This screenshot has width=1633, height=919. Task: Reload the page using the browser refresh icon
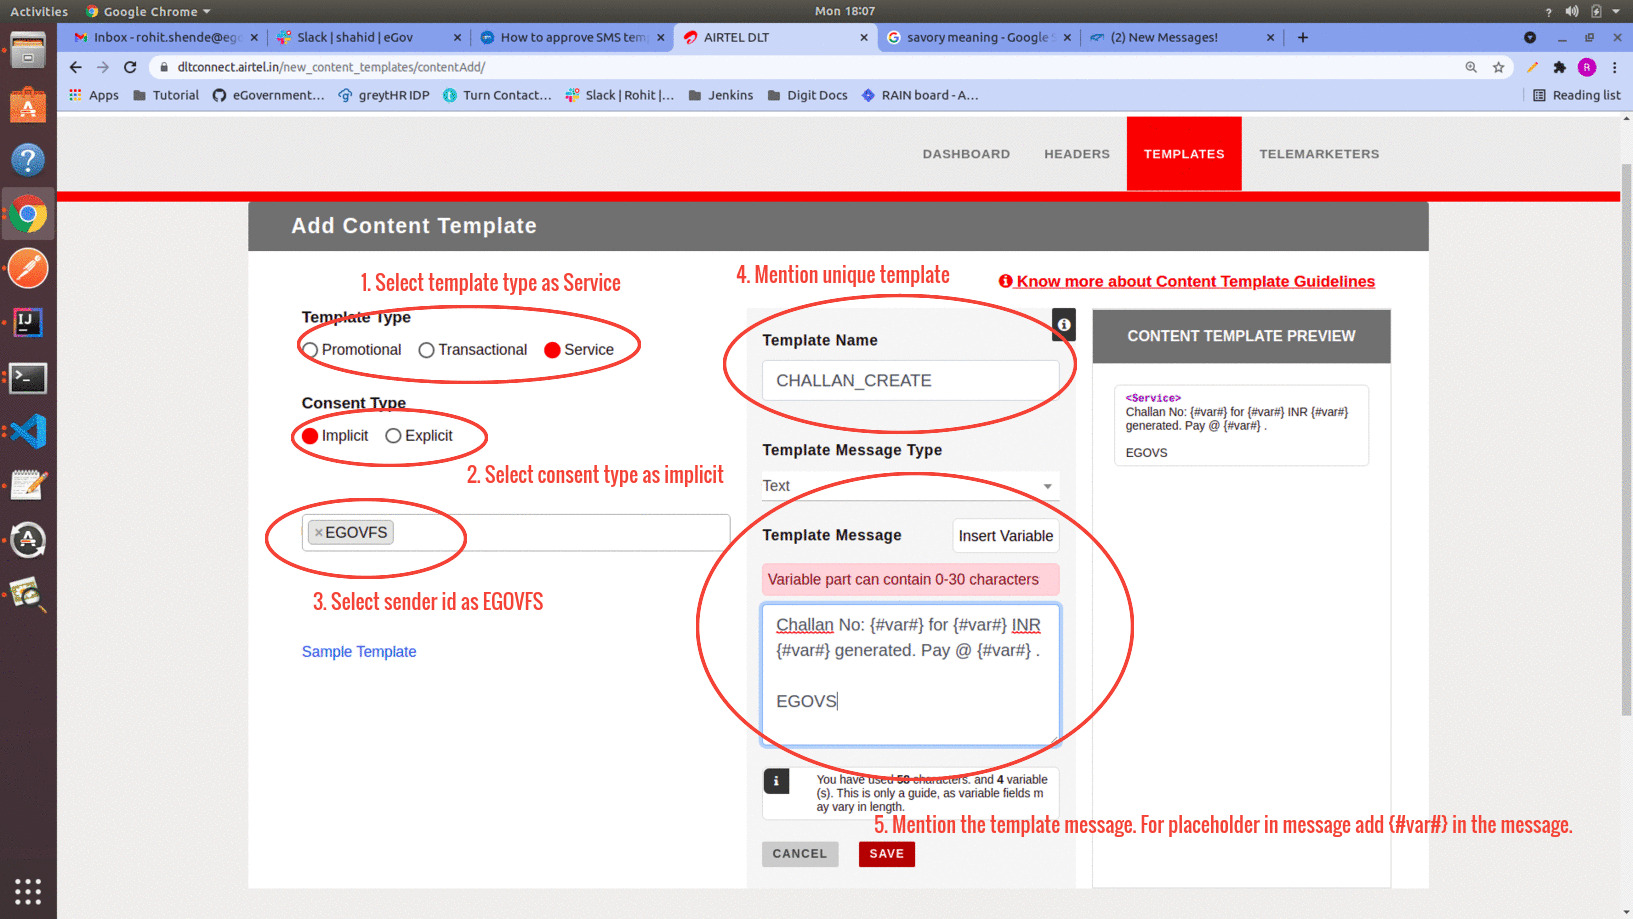click(x=130, y=67)
